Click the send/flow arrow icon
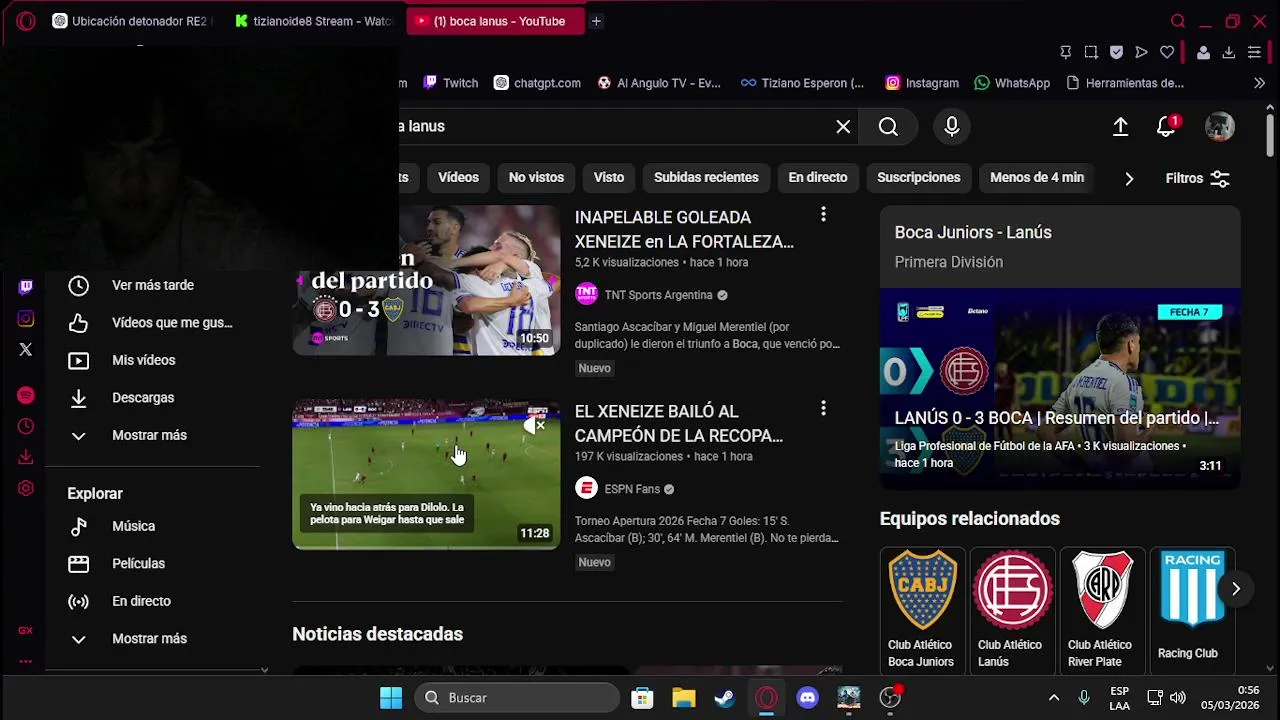 tap(1141, 52)
